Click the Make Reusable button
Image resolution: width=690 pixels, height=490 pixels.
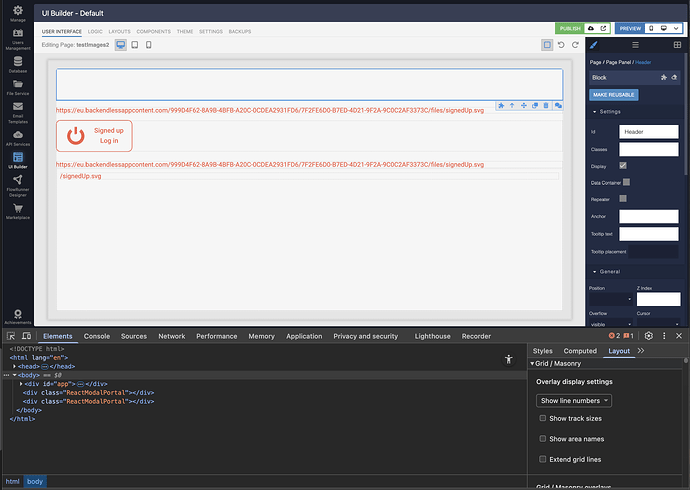click(613, 94)
